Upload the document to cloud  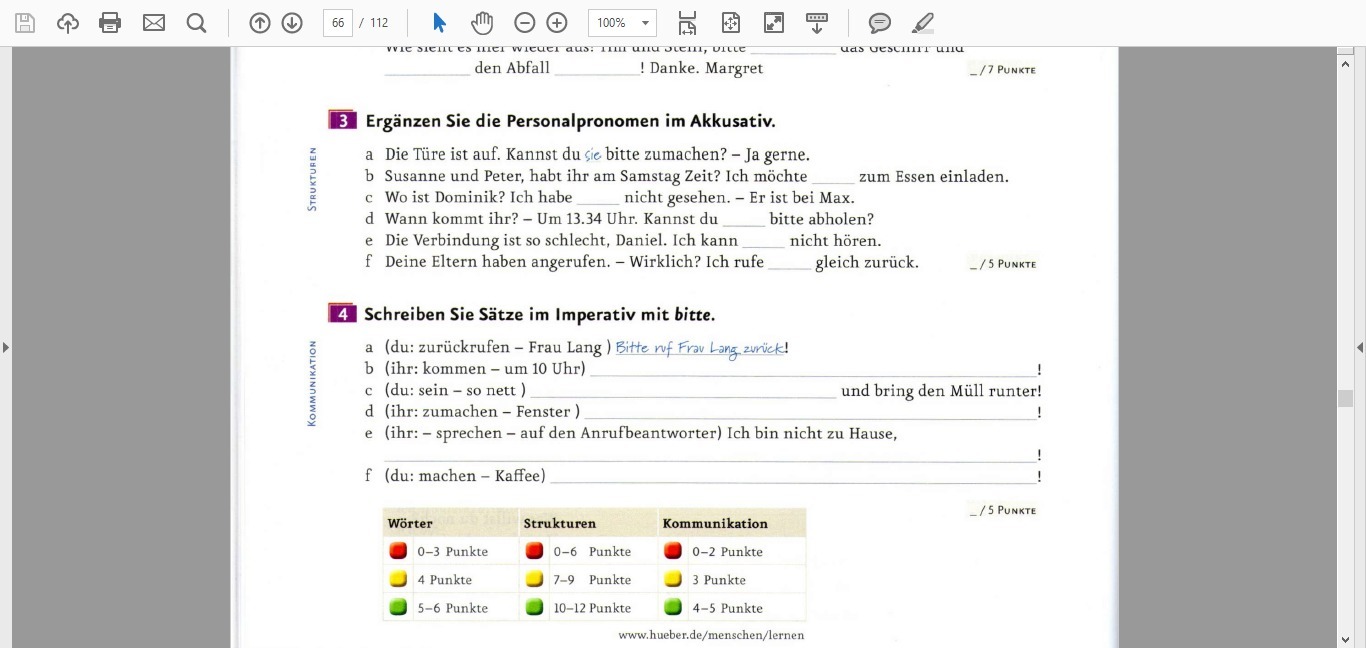point(68,23)
